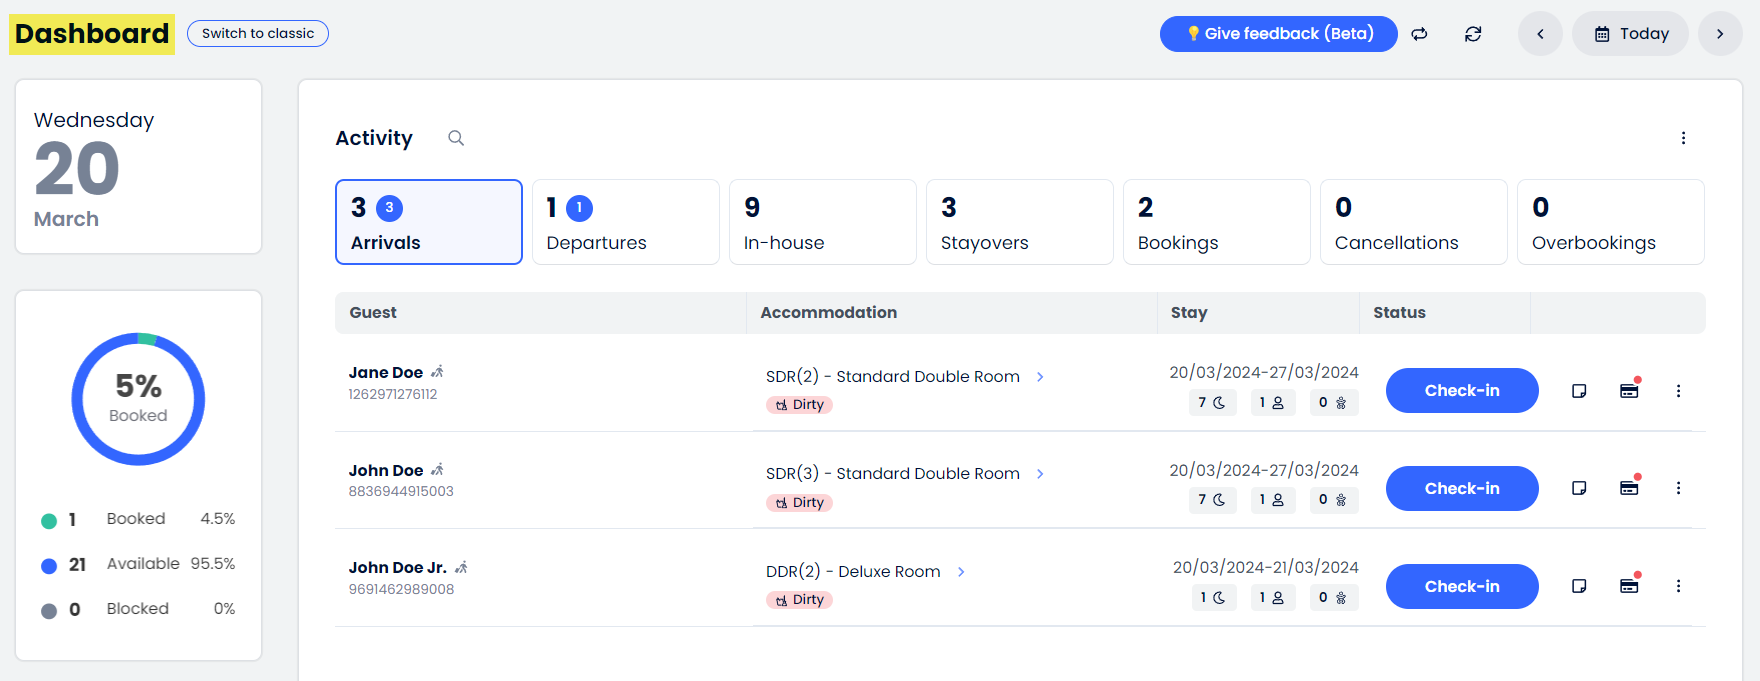The height and width of the screenshot is (681, 1760).
Task: Select the In-house tab
Action: coord(823,222)
